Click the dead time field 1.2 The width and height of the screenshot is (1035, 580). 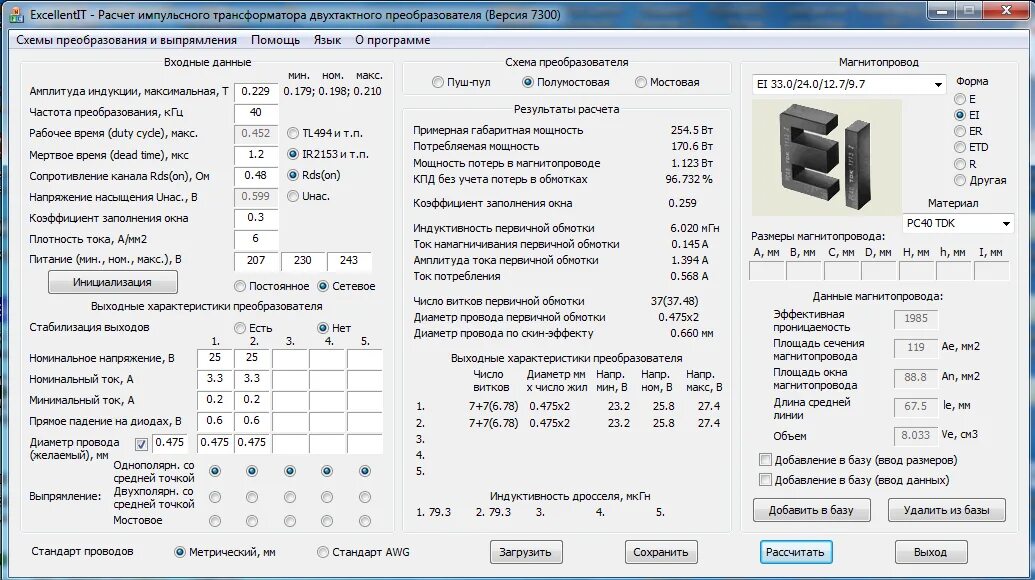click(256, 155)
